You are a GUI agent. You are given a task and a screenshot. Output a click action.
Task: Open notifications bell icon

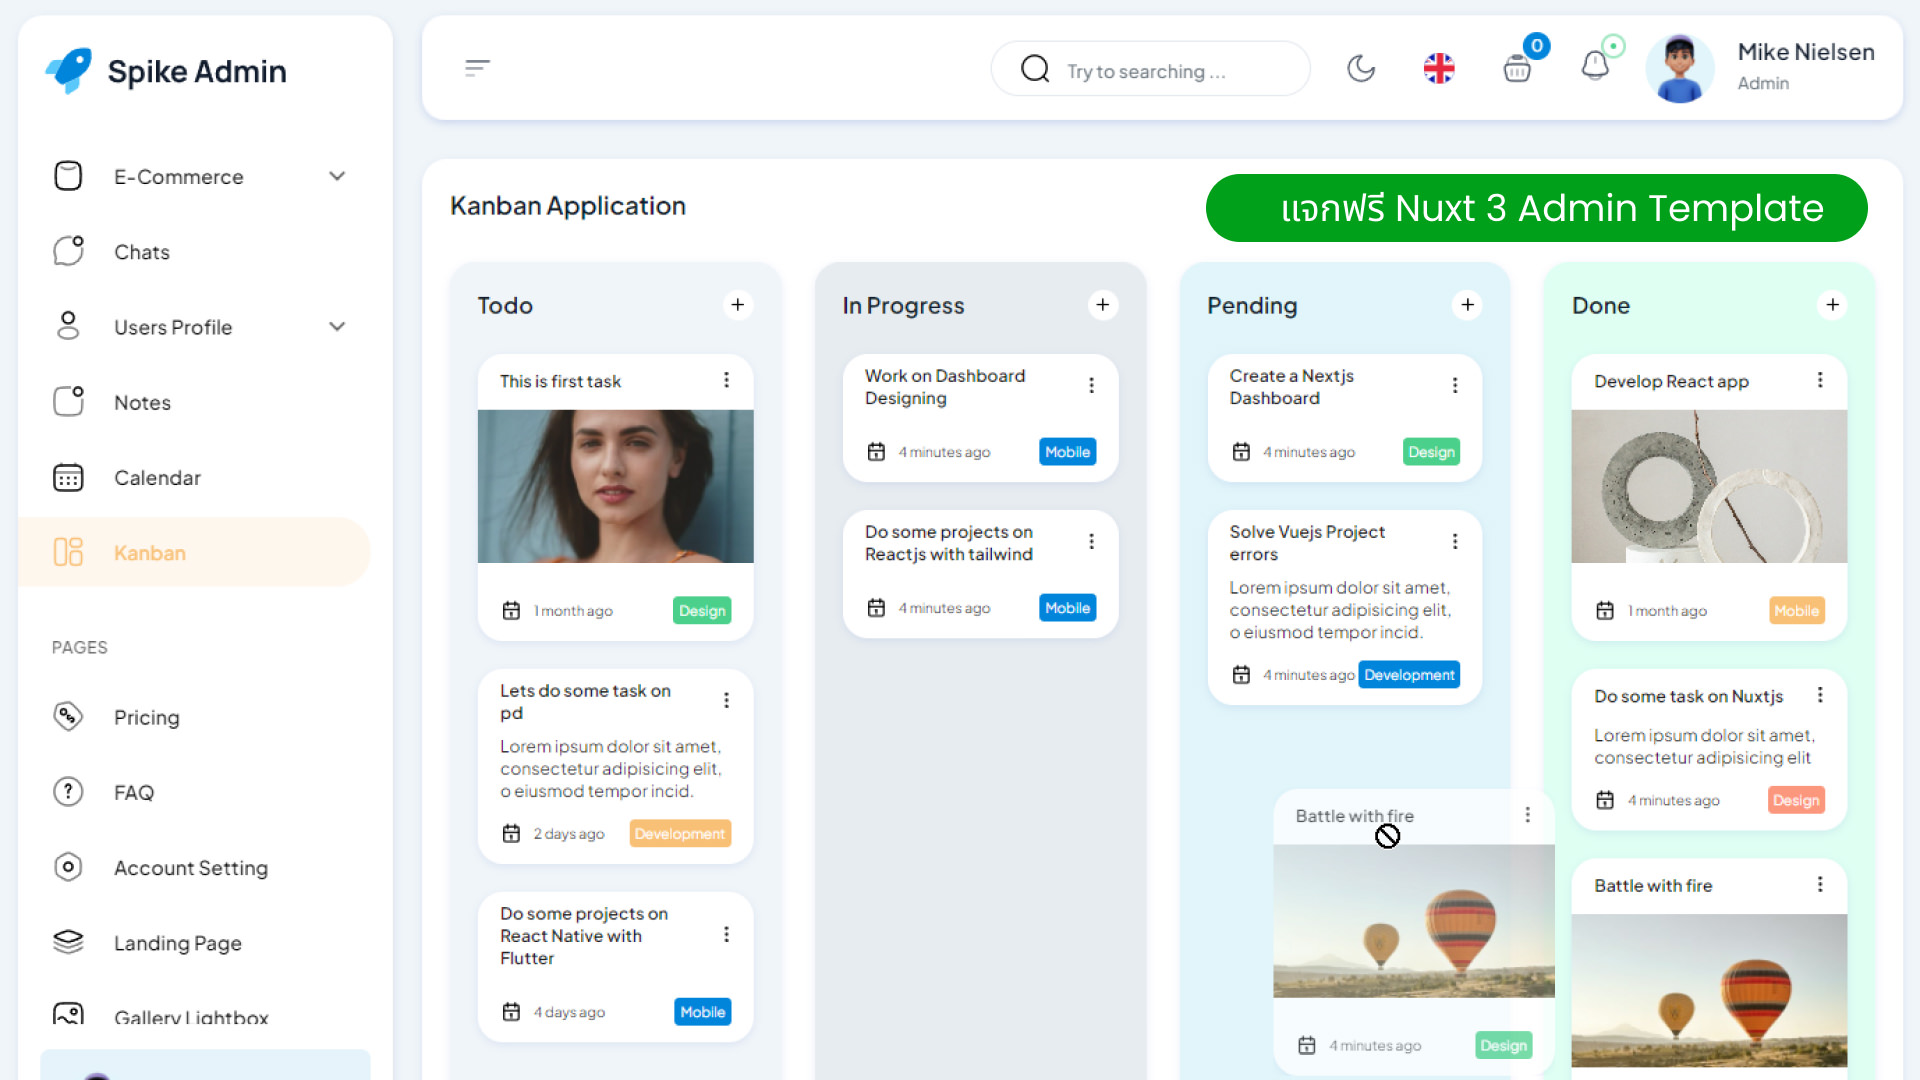click(1595, 66)
